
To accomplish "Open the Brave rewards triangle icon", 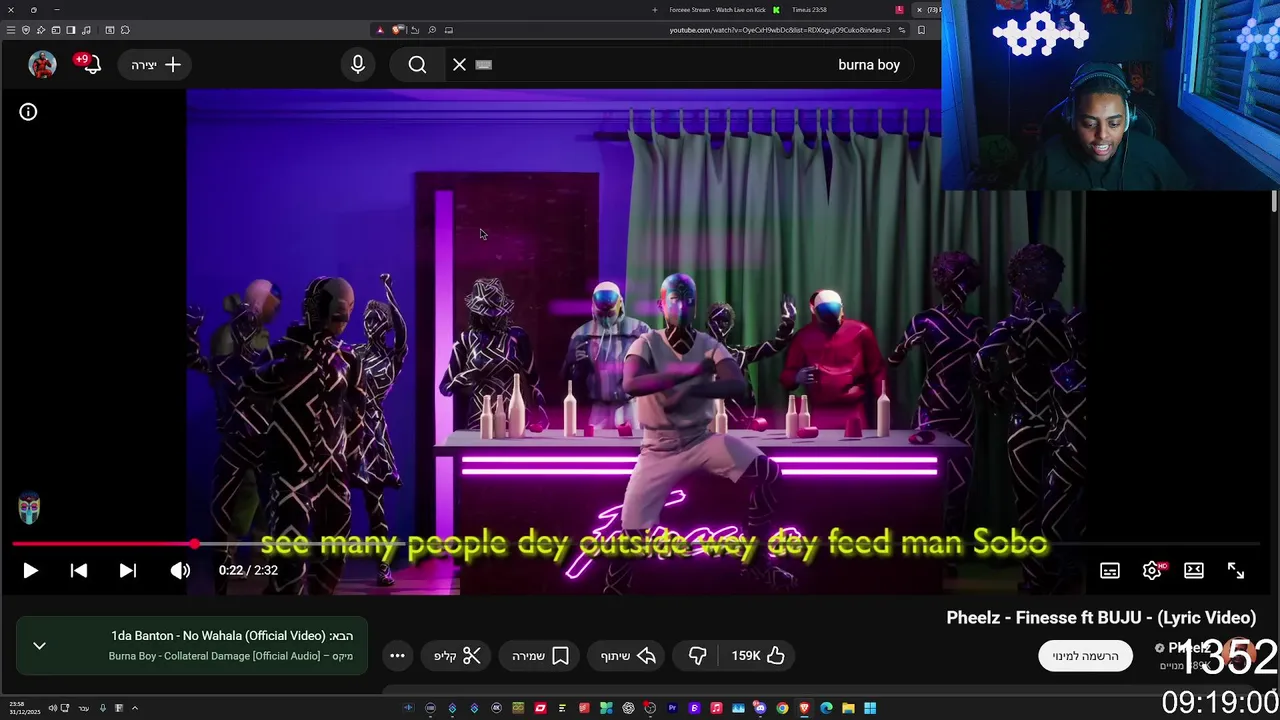I will (380, 30).
